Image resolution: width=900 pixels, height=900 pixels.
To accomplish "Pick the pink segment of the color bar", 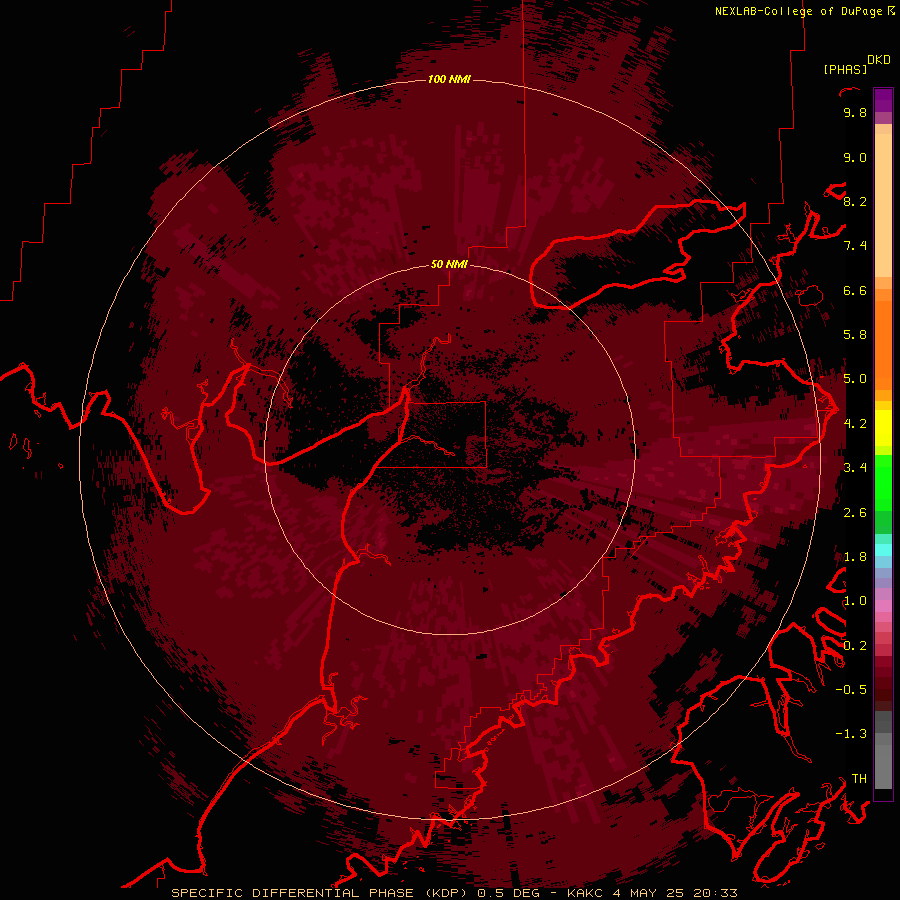I will coord(883,606).
